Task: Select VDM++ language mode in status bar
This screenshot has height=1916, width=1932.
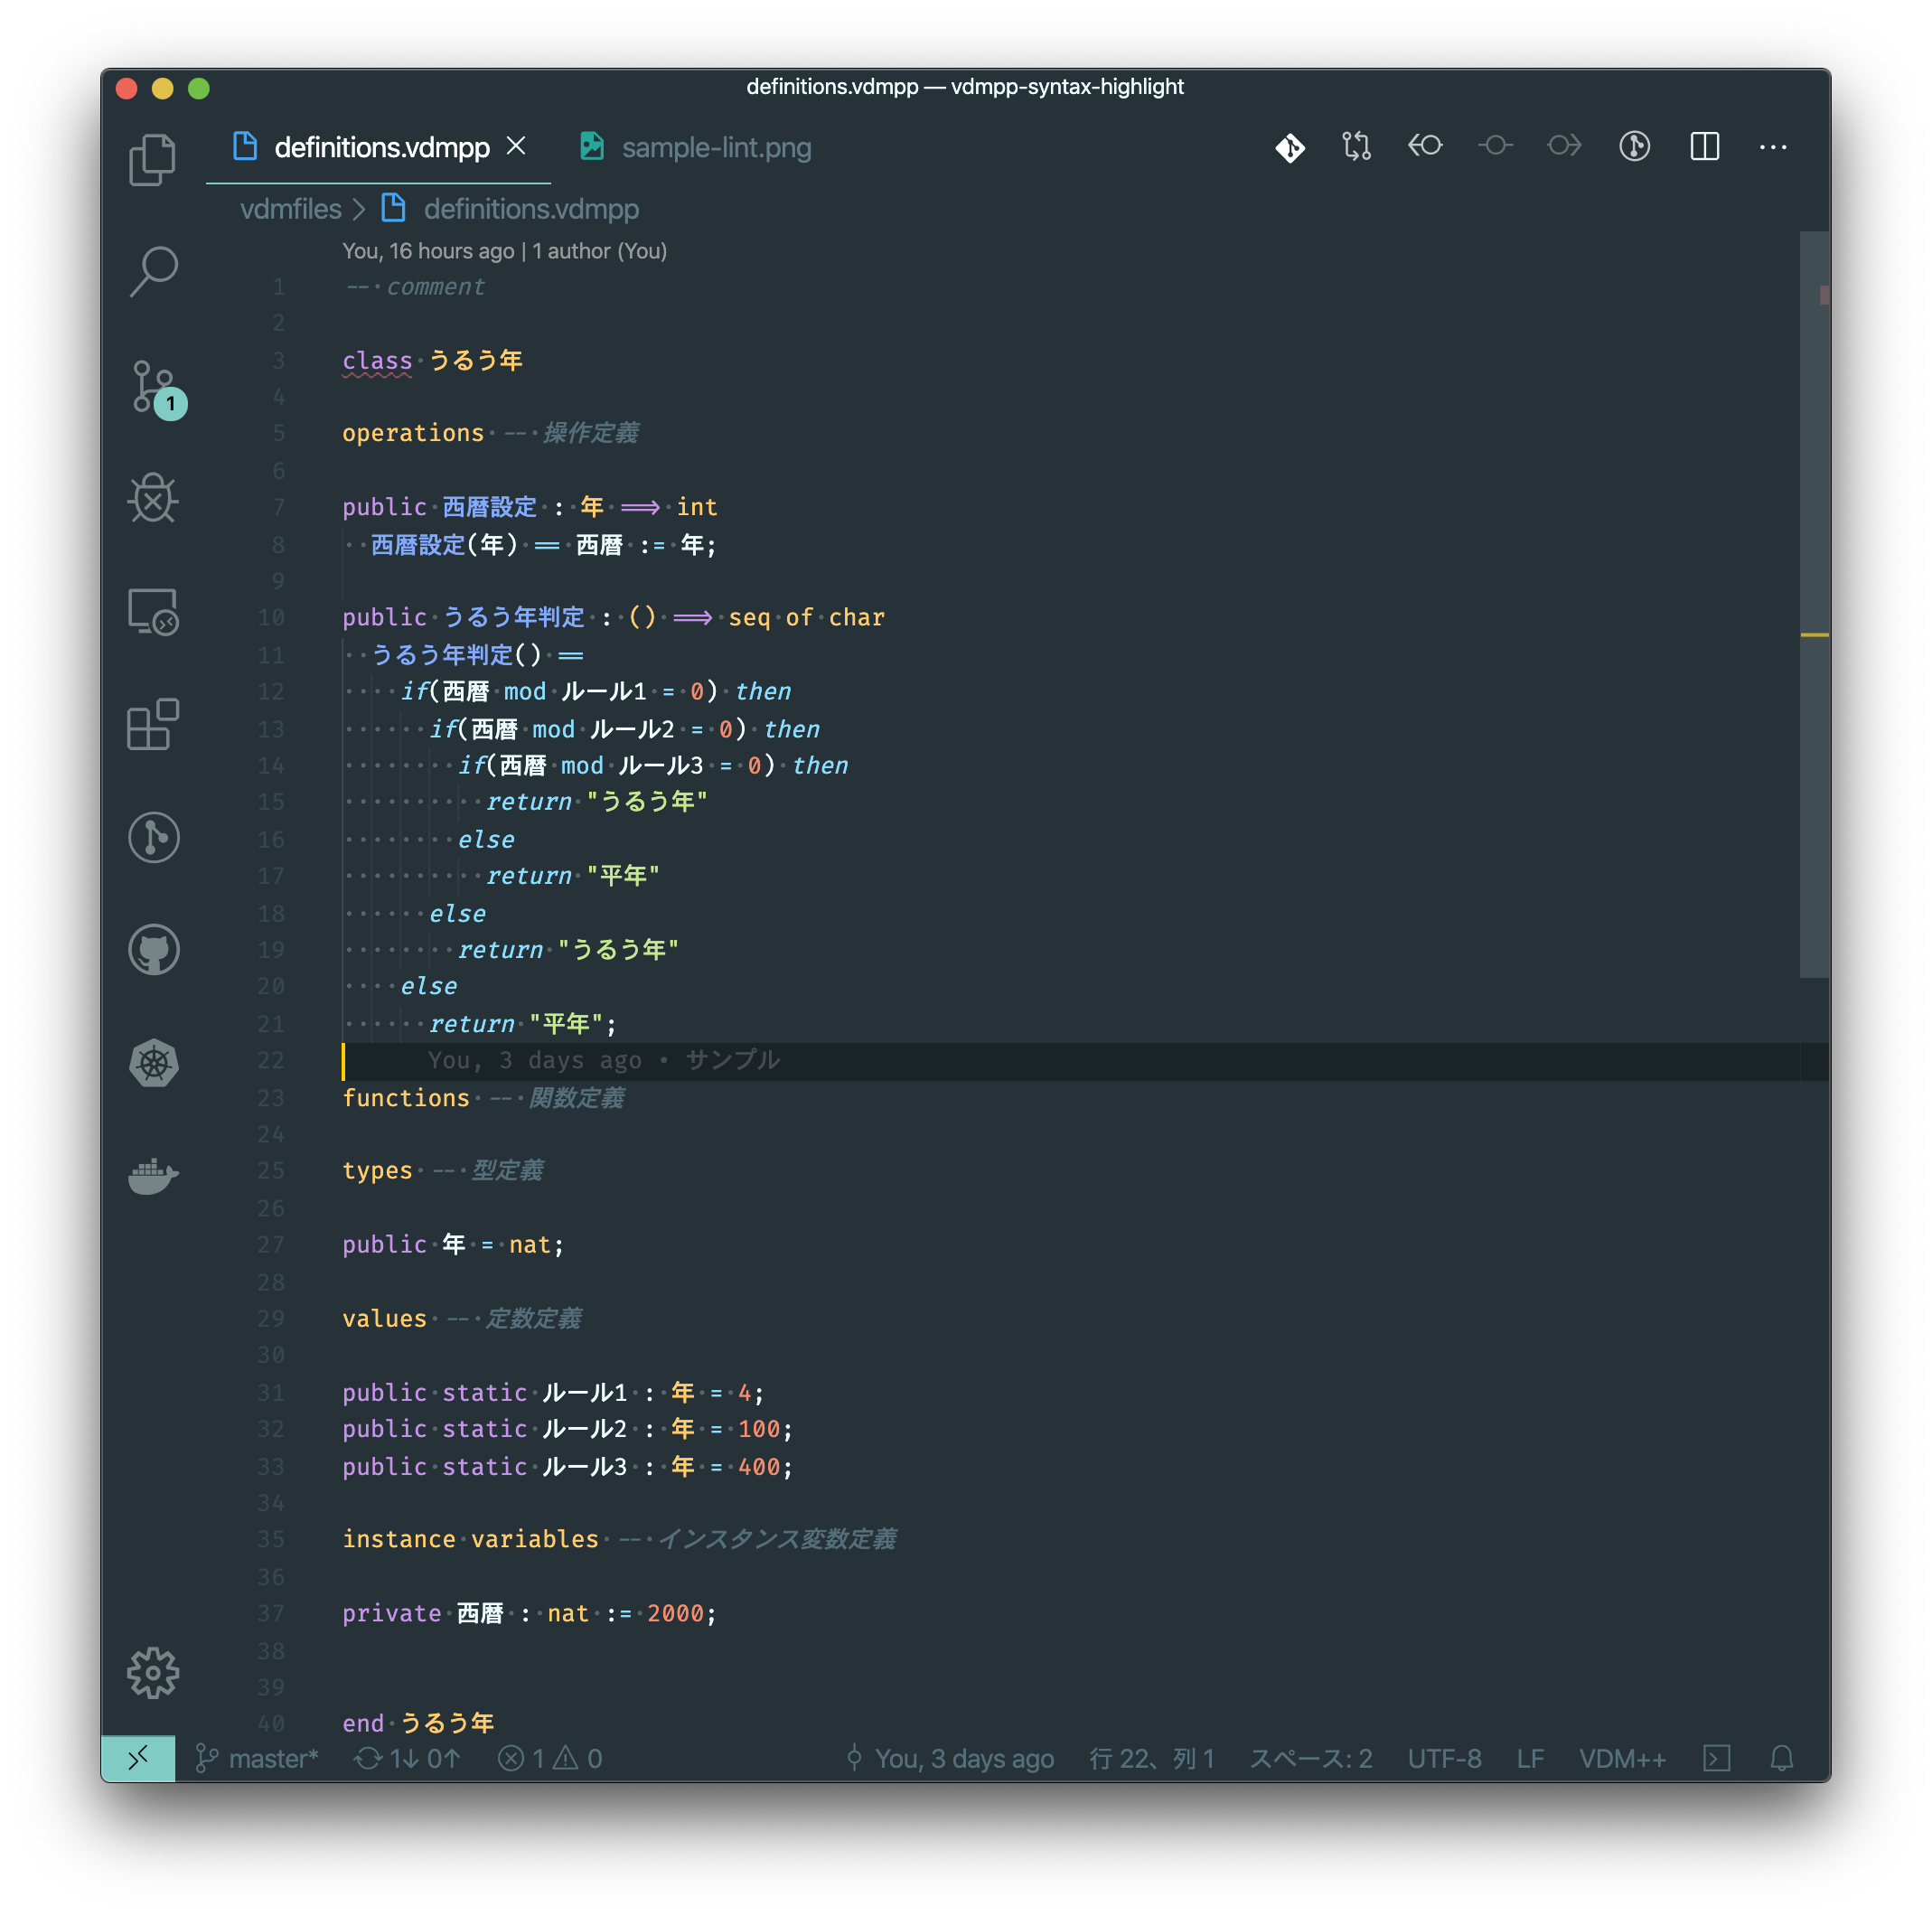Action: coord(1621,1758)
